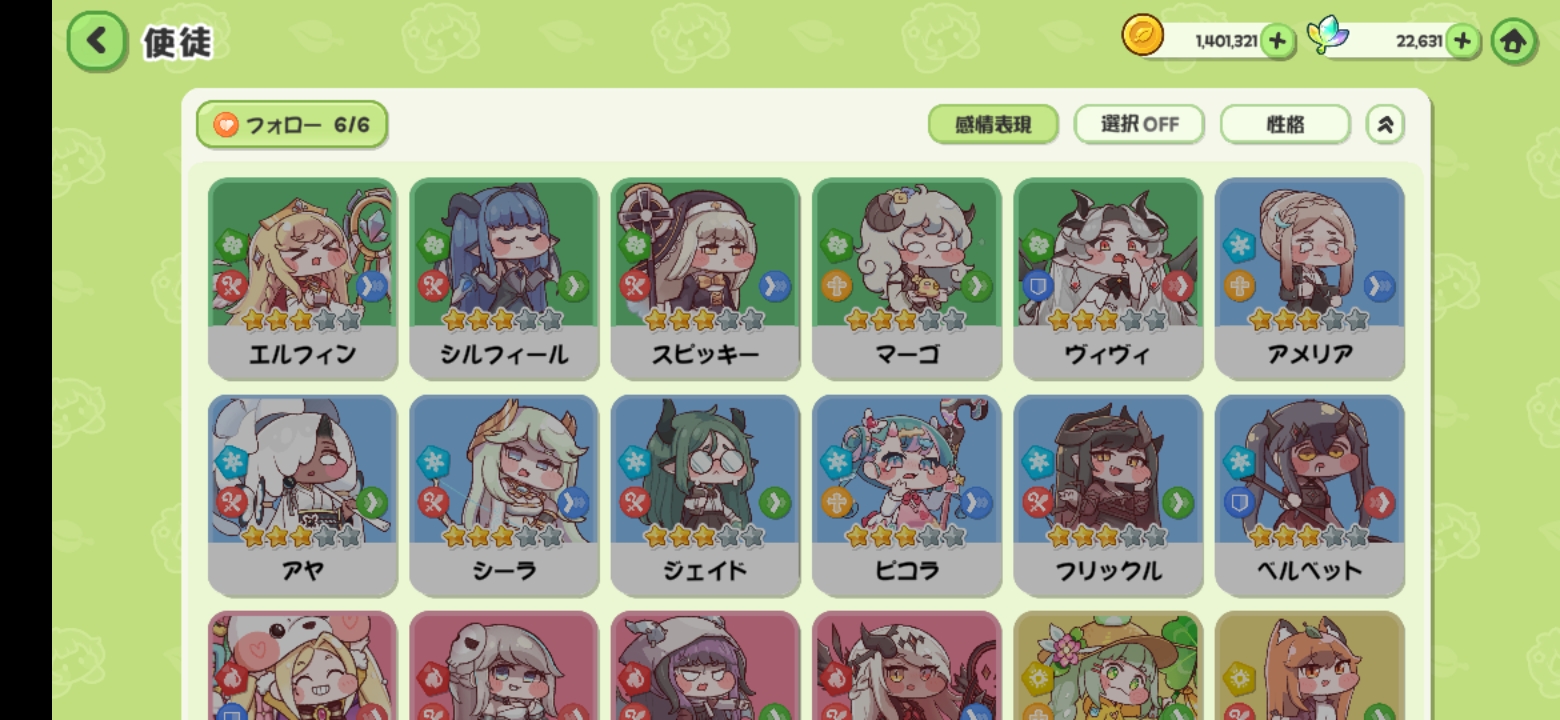Click the butterfly gem currency icon
This screenshot has height=720, width=1560.
[x=1328, y=37]
